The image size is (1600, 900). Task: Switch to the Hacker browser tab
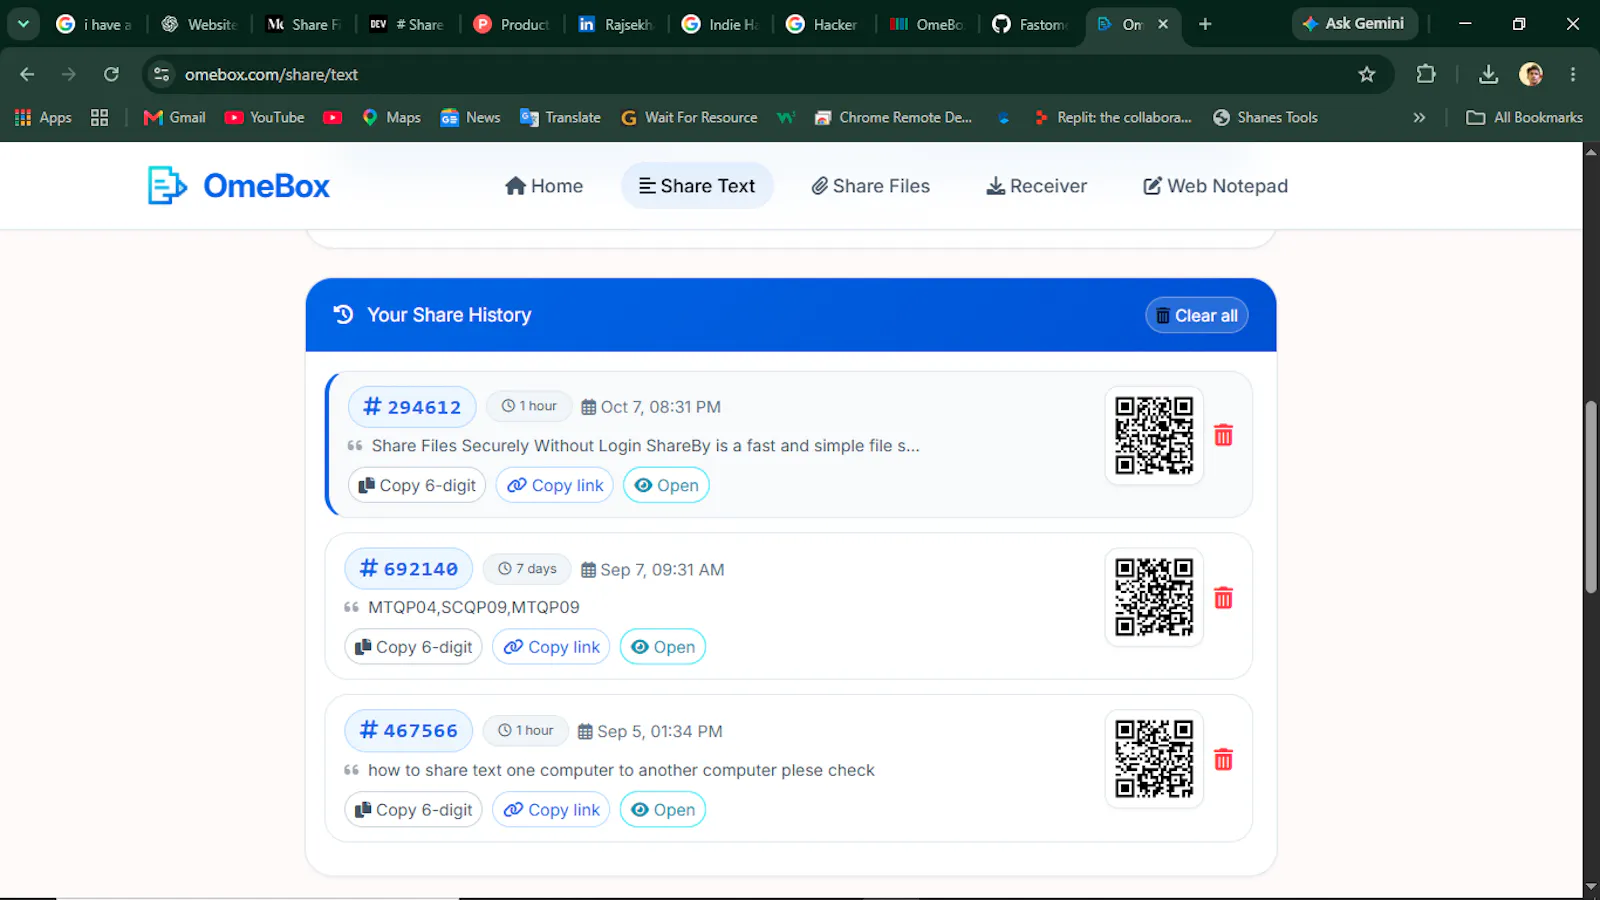[x=822, y=24]
